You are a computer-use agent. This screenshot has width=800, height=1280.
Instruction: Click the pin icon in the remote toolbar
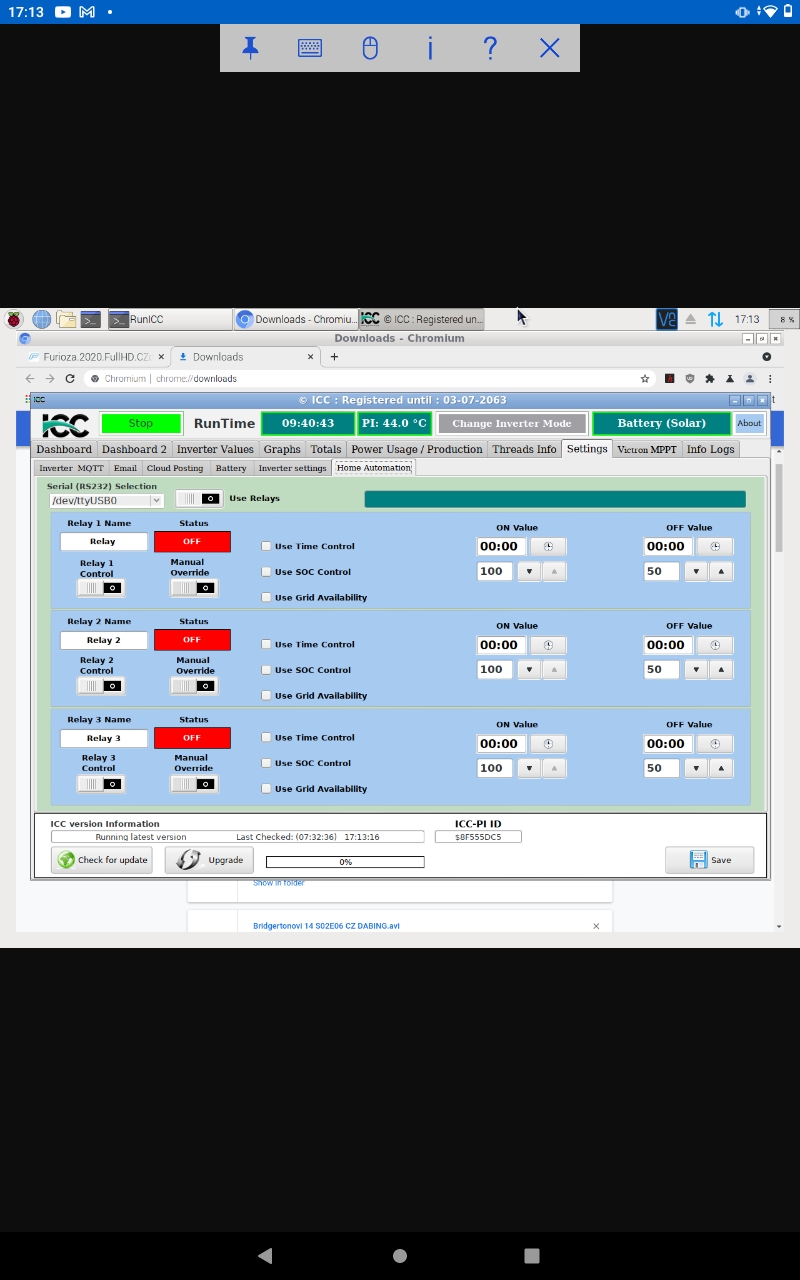250,47
